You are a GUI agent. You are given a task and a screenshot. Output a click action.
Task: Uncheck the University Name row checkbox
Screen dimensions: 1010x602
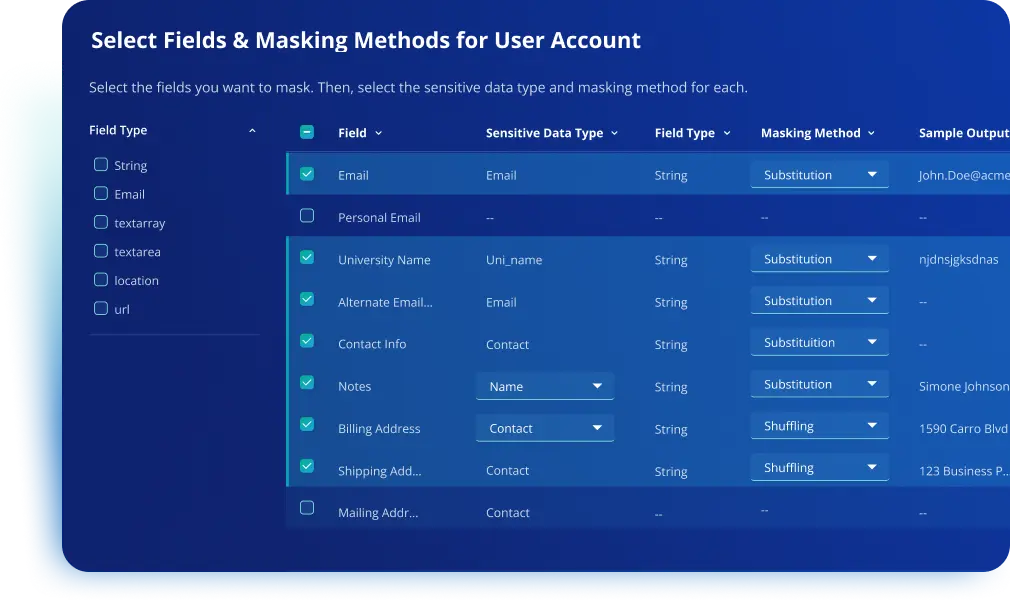307,258
